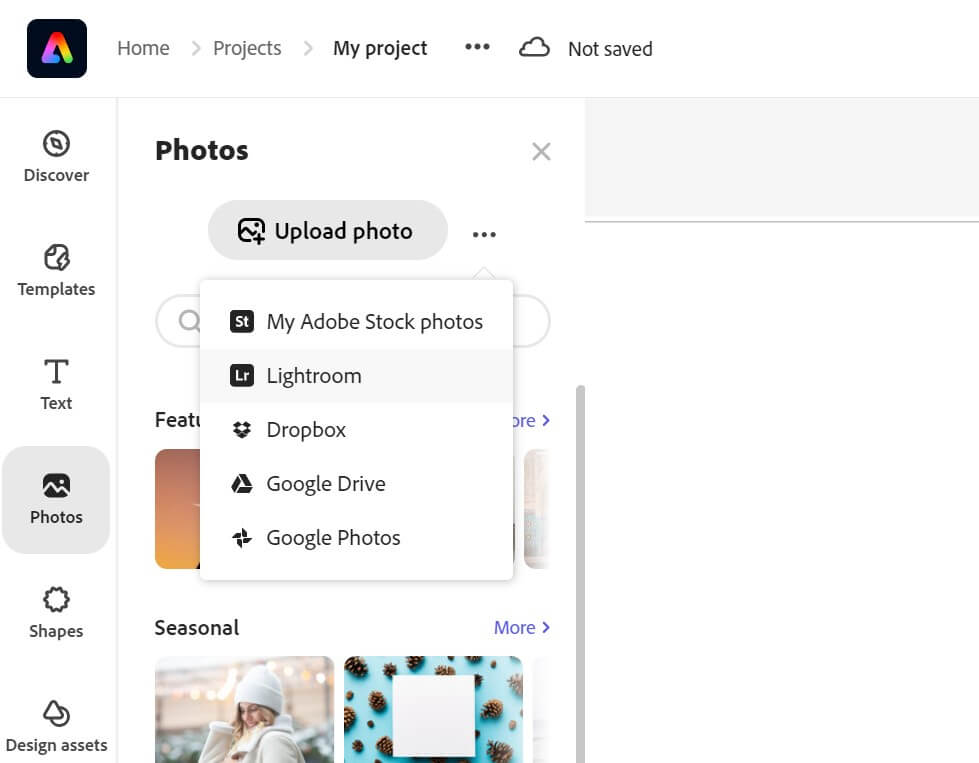Click the Adobe Express logo icon
Image resolution: width=979 pixels, height=763 pixels.
[x=57, y=48]
